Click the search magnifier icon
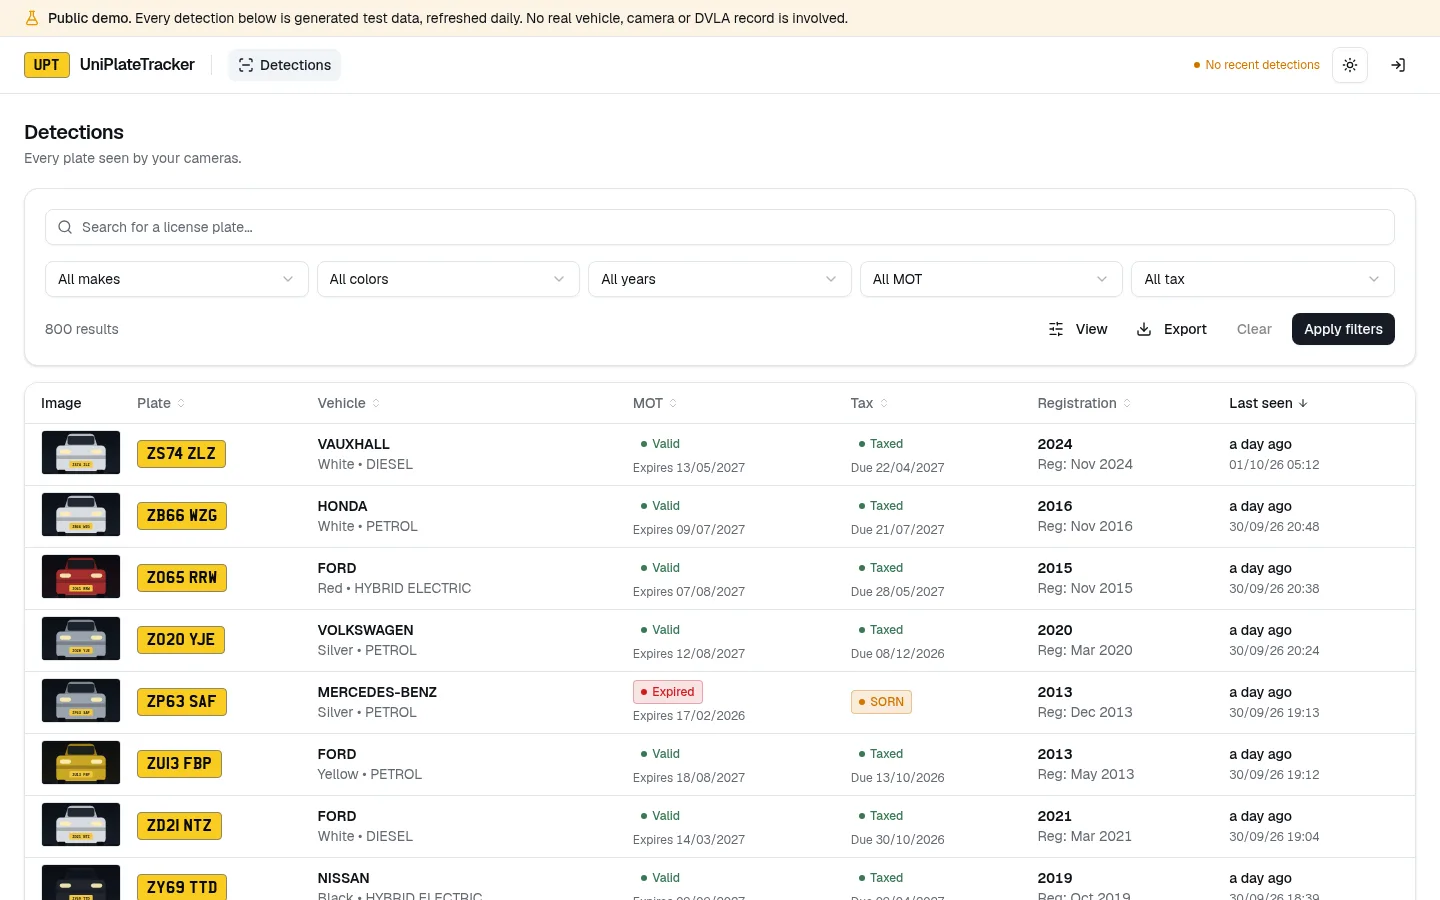Image resolution: width=1440 pixels, height=900 pixels. (65, 227)
